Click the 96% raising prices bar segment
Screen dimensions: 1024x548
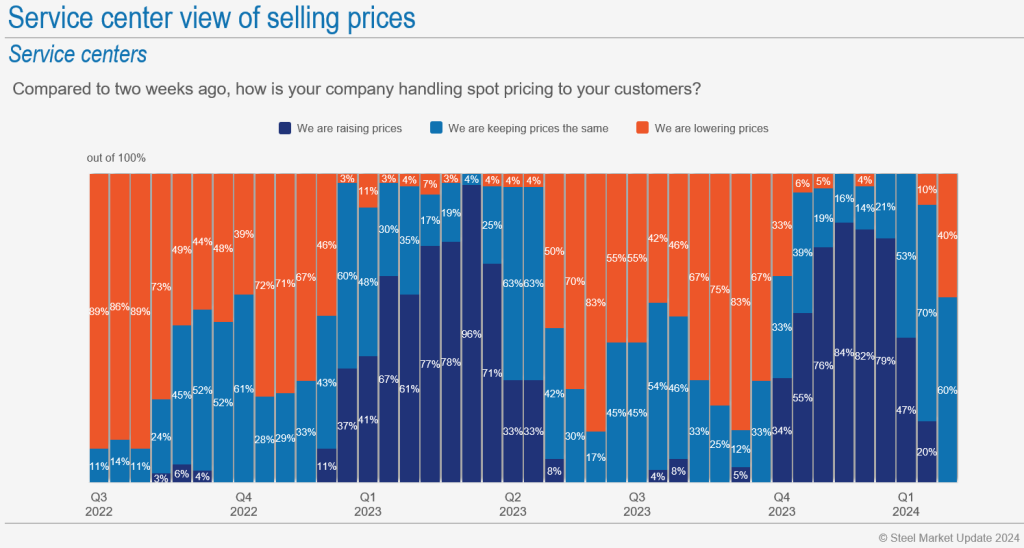pyautogui.click(x=471, y=334)
